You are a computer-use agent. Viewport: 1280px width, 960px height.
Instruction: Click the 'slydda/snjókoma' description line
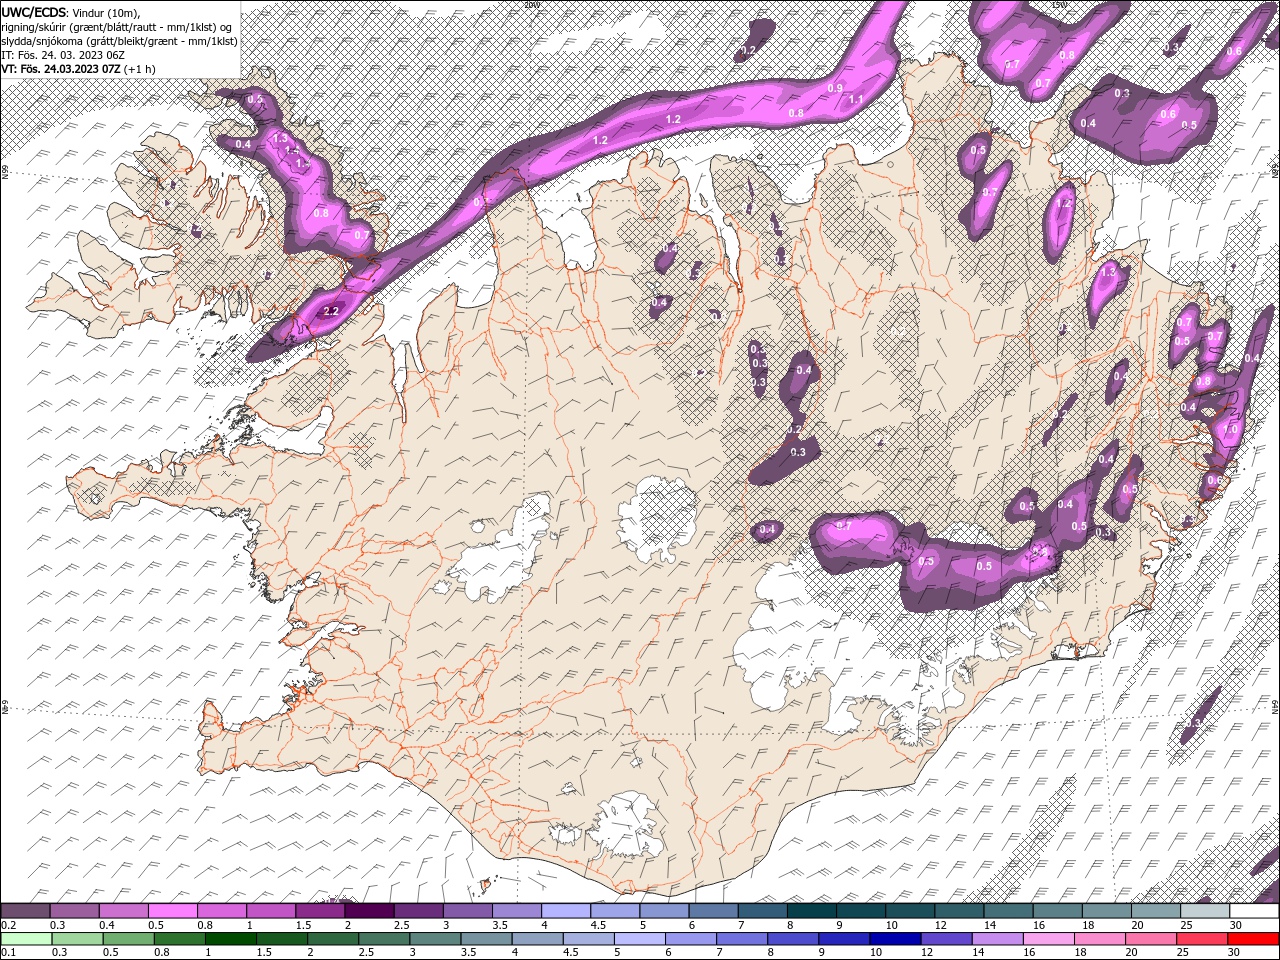(x=118, y=40)
